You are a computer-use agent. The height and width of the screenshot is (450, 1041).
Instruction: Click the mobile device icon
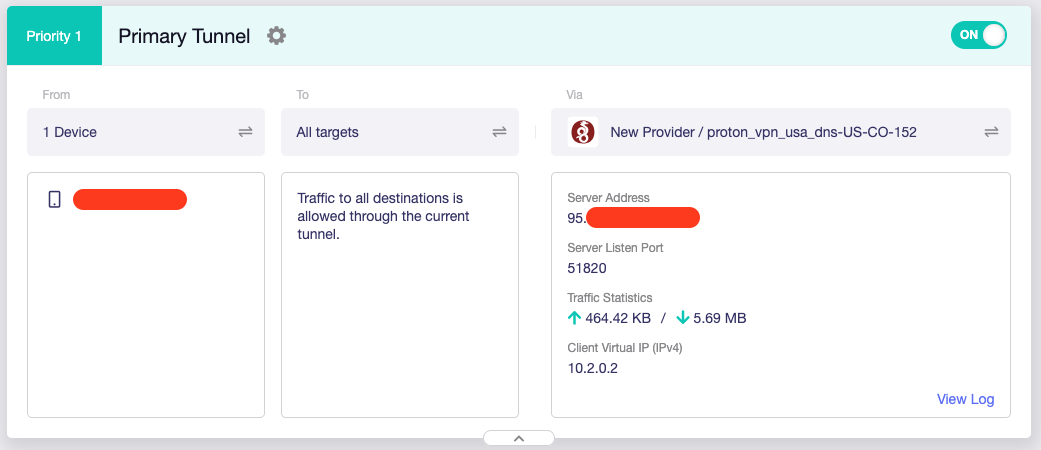tap(54, 199)
